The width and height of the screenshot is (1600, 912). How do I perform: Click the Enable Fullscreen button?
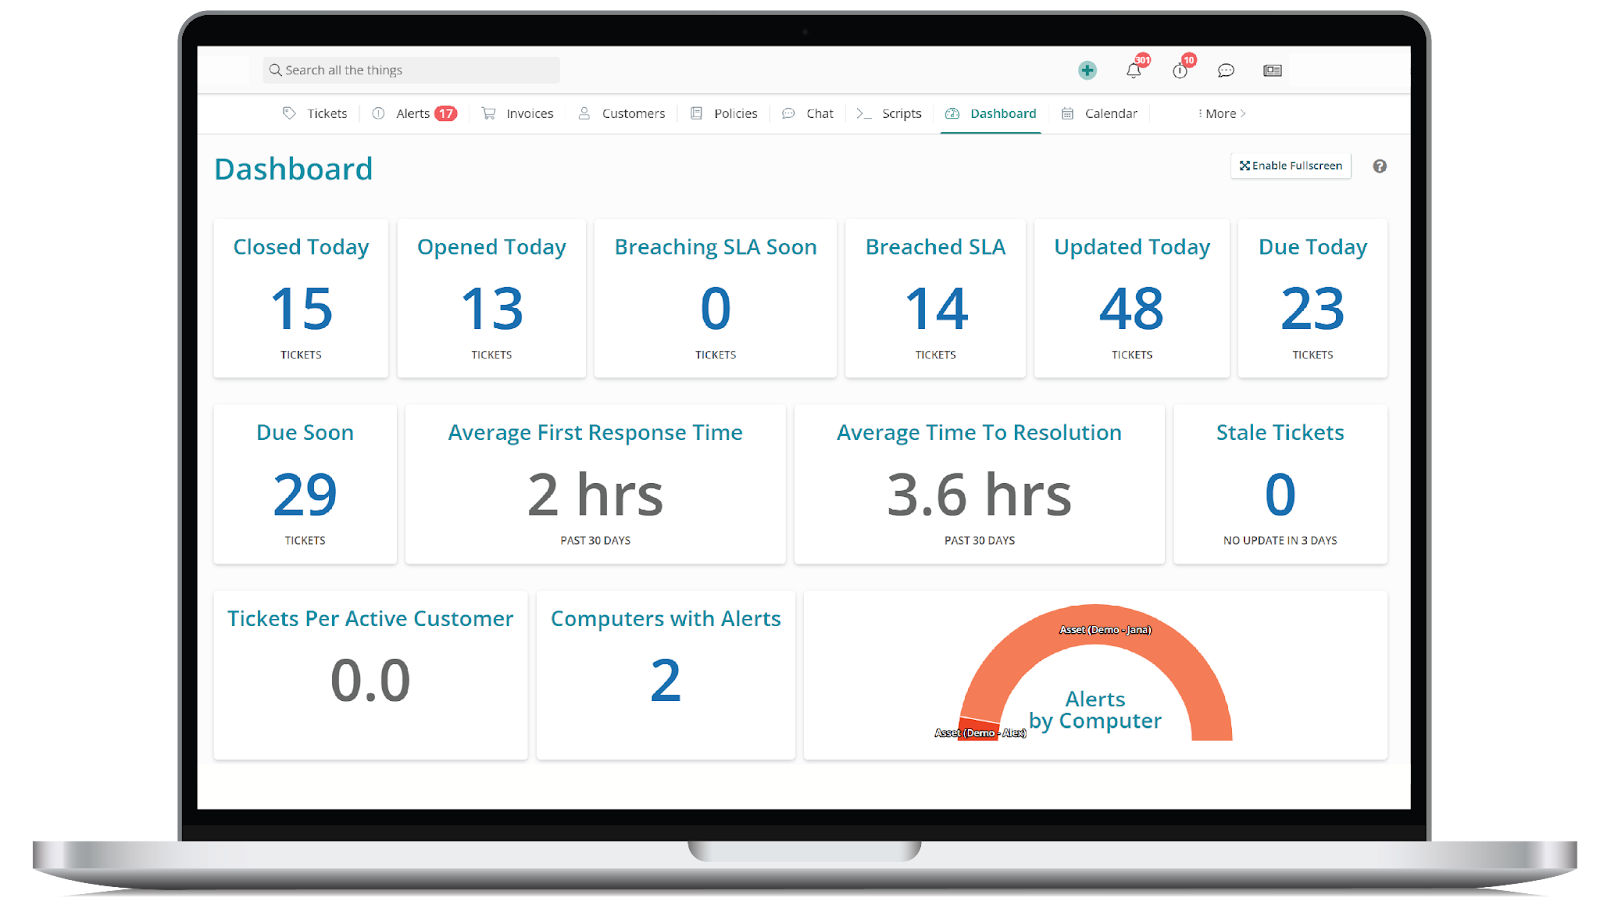1290,166
